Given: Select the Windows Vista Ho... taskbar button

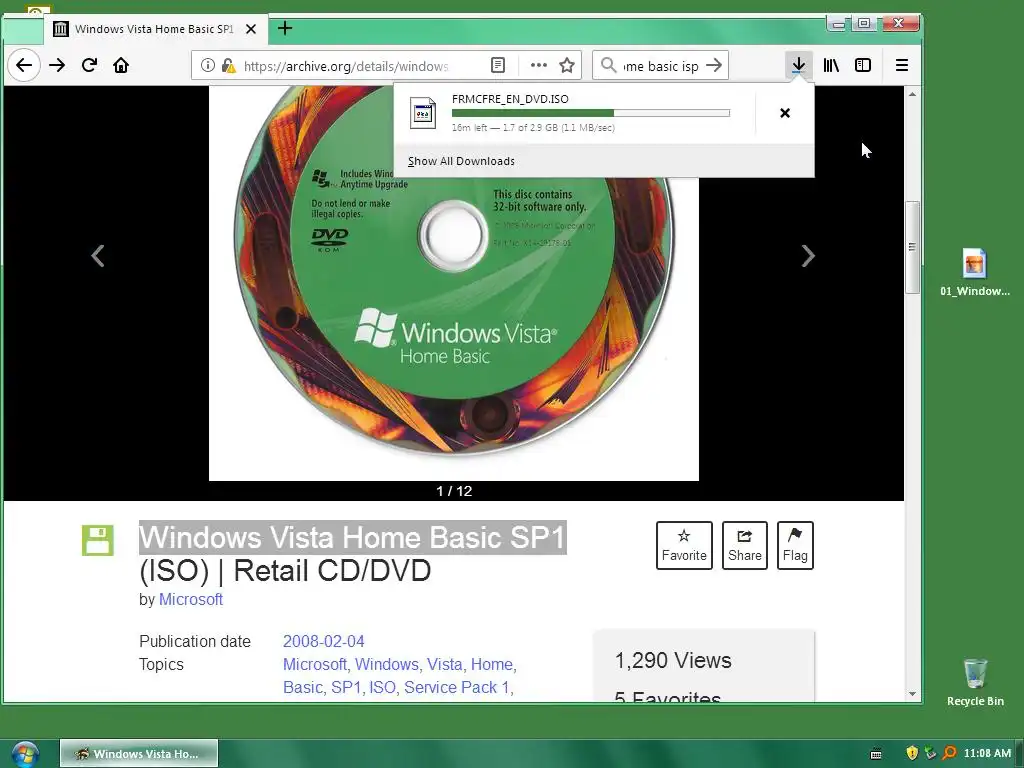Looking at the screenshot, I should (x=138, y=754).
